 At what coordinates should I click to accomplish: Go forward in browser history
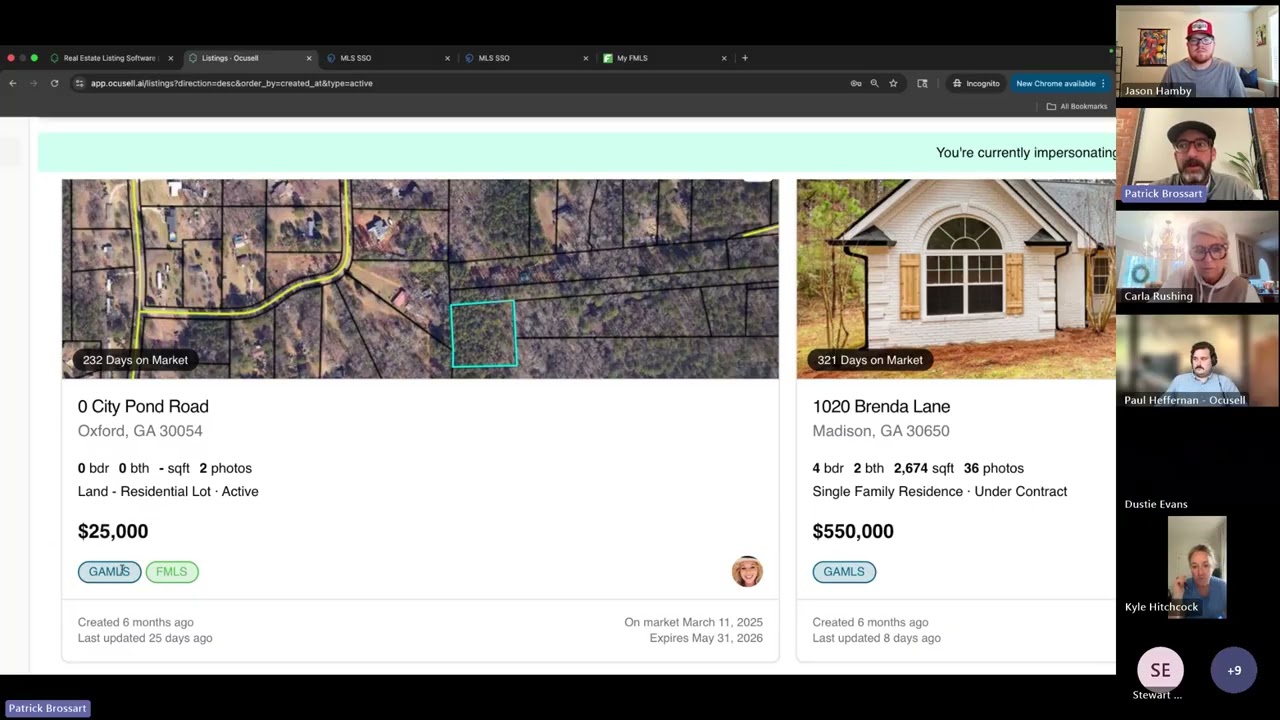33,83
